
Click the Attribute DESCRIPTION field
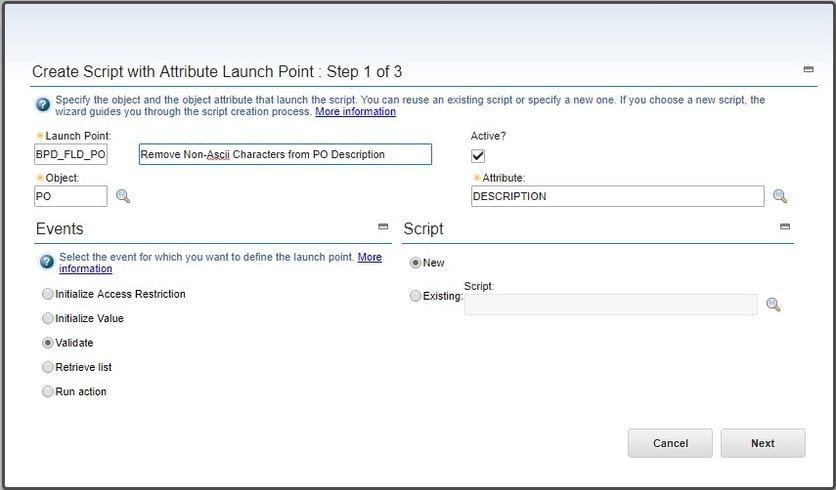[618, 196]
